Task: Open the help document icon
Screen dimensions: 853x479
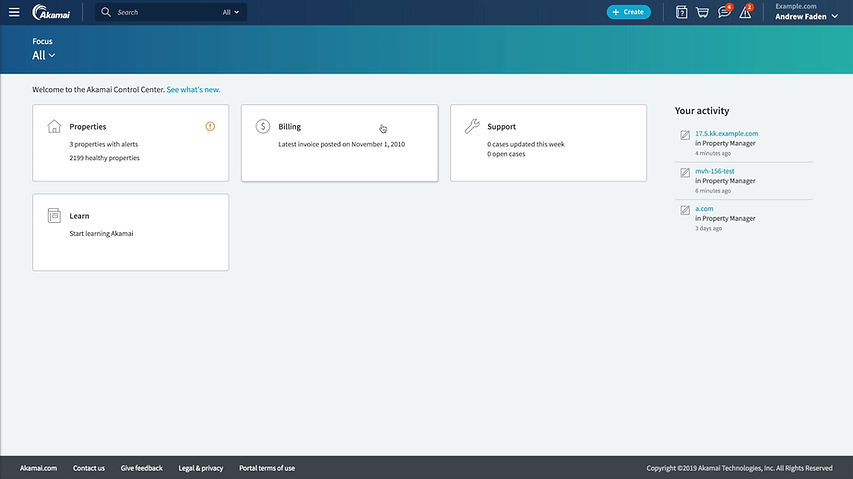Action: point(681,12)
